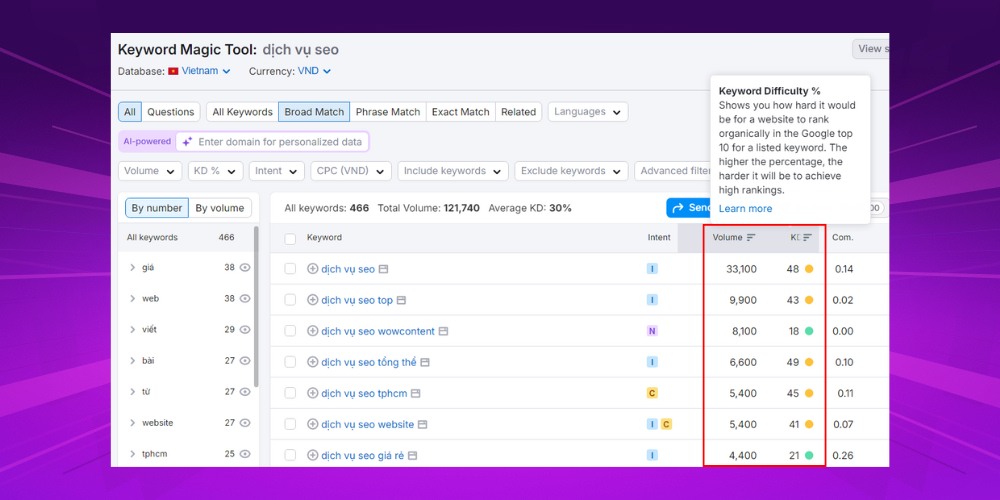This screenshot has height=500, width=1000.
Task: Sort by Volume column sort icon
Action: tap(751, 237)
